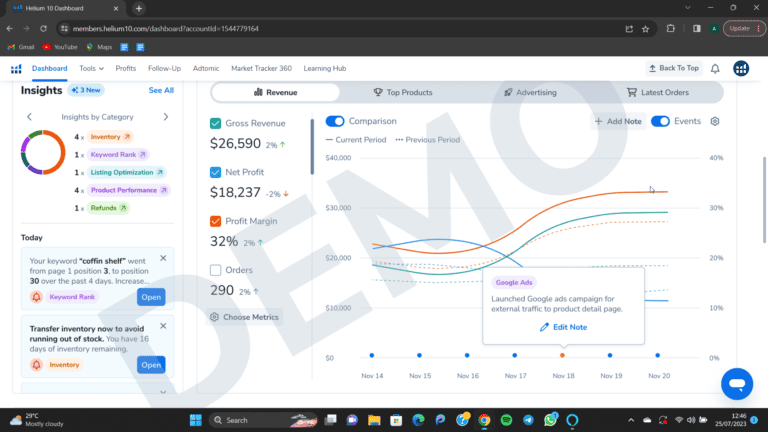Select the red Nov 18 event marker
This screenshot has height=432, width=768.
tap(562, 355)
